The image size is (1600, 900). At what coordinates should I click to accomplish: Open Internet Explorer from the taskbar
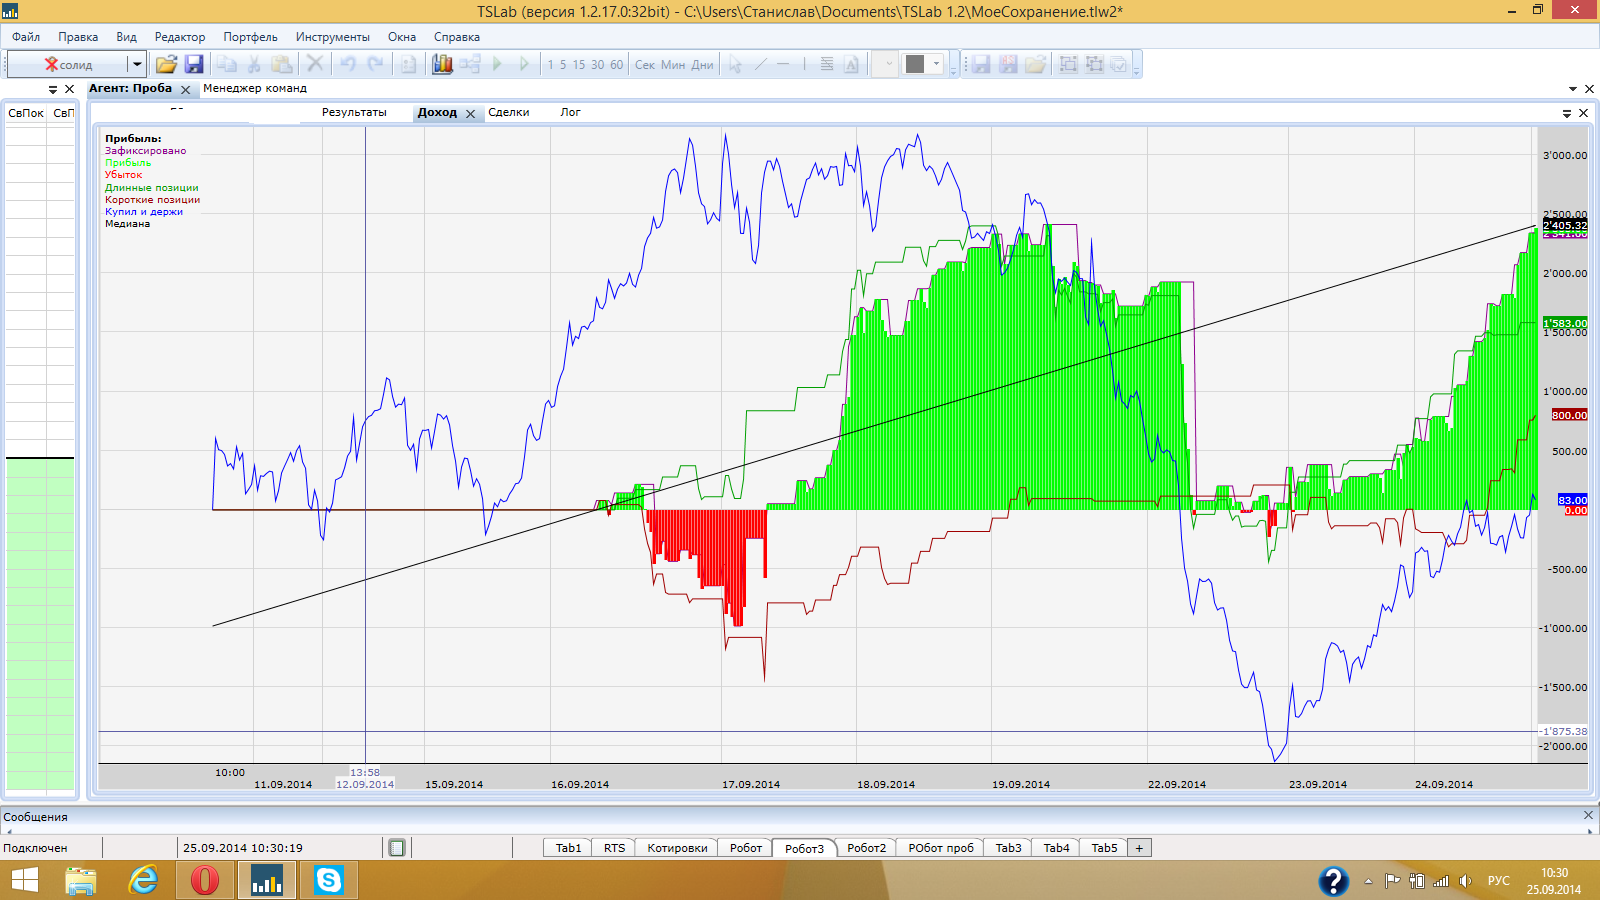point(143,880)
